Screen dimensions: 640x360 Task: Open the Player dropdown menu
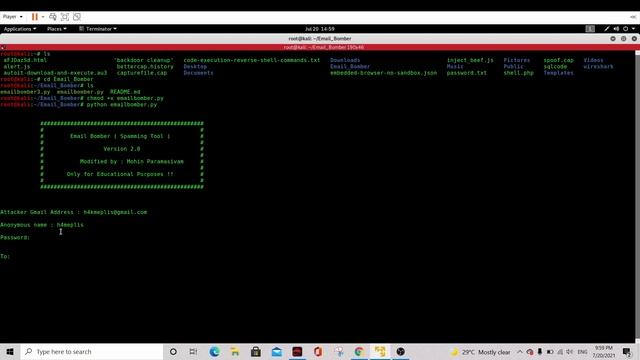pyautogui.click(x=13, y=17)
